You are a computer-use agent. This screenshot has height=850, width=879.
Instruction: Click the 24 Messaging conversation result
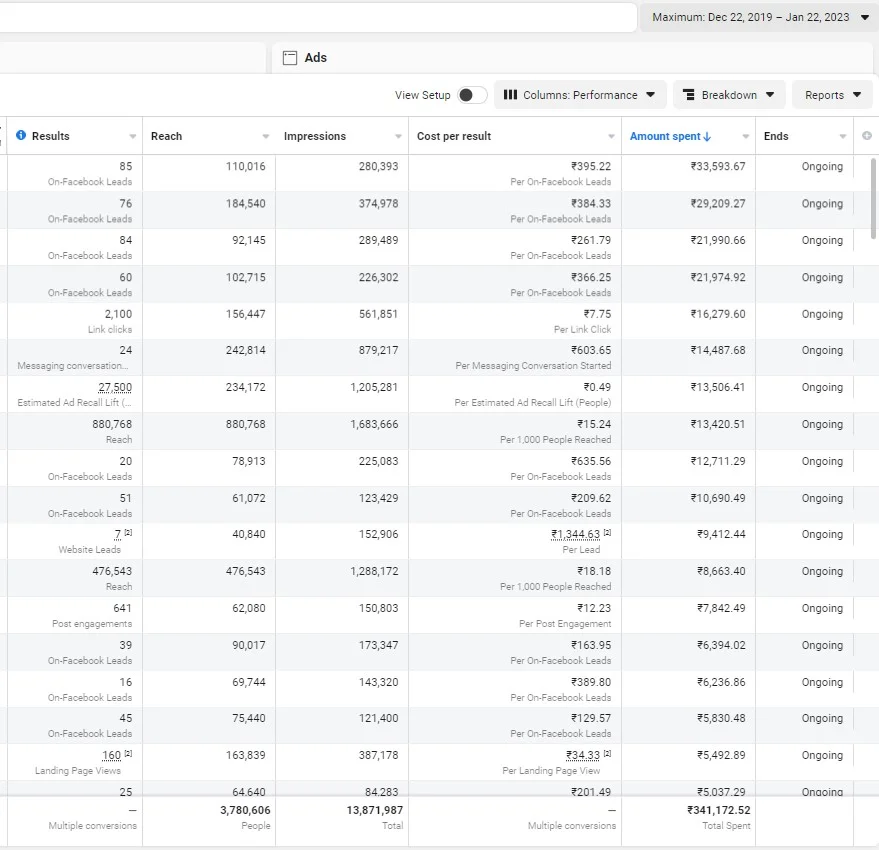coord(126,350)
